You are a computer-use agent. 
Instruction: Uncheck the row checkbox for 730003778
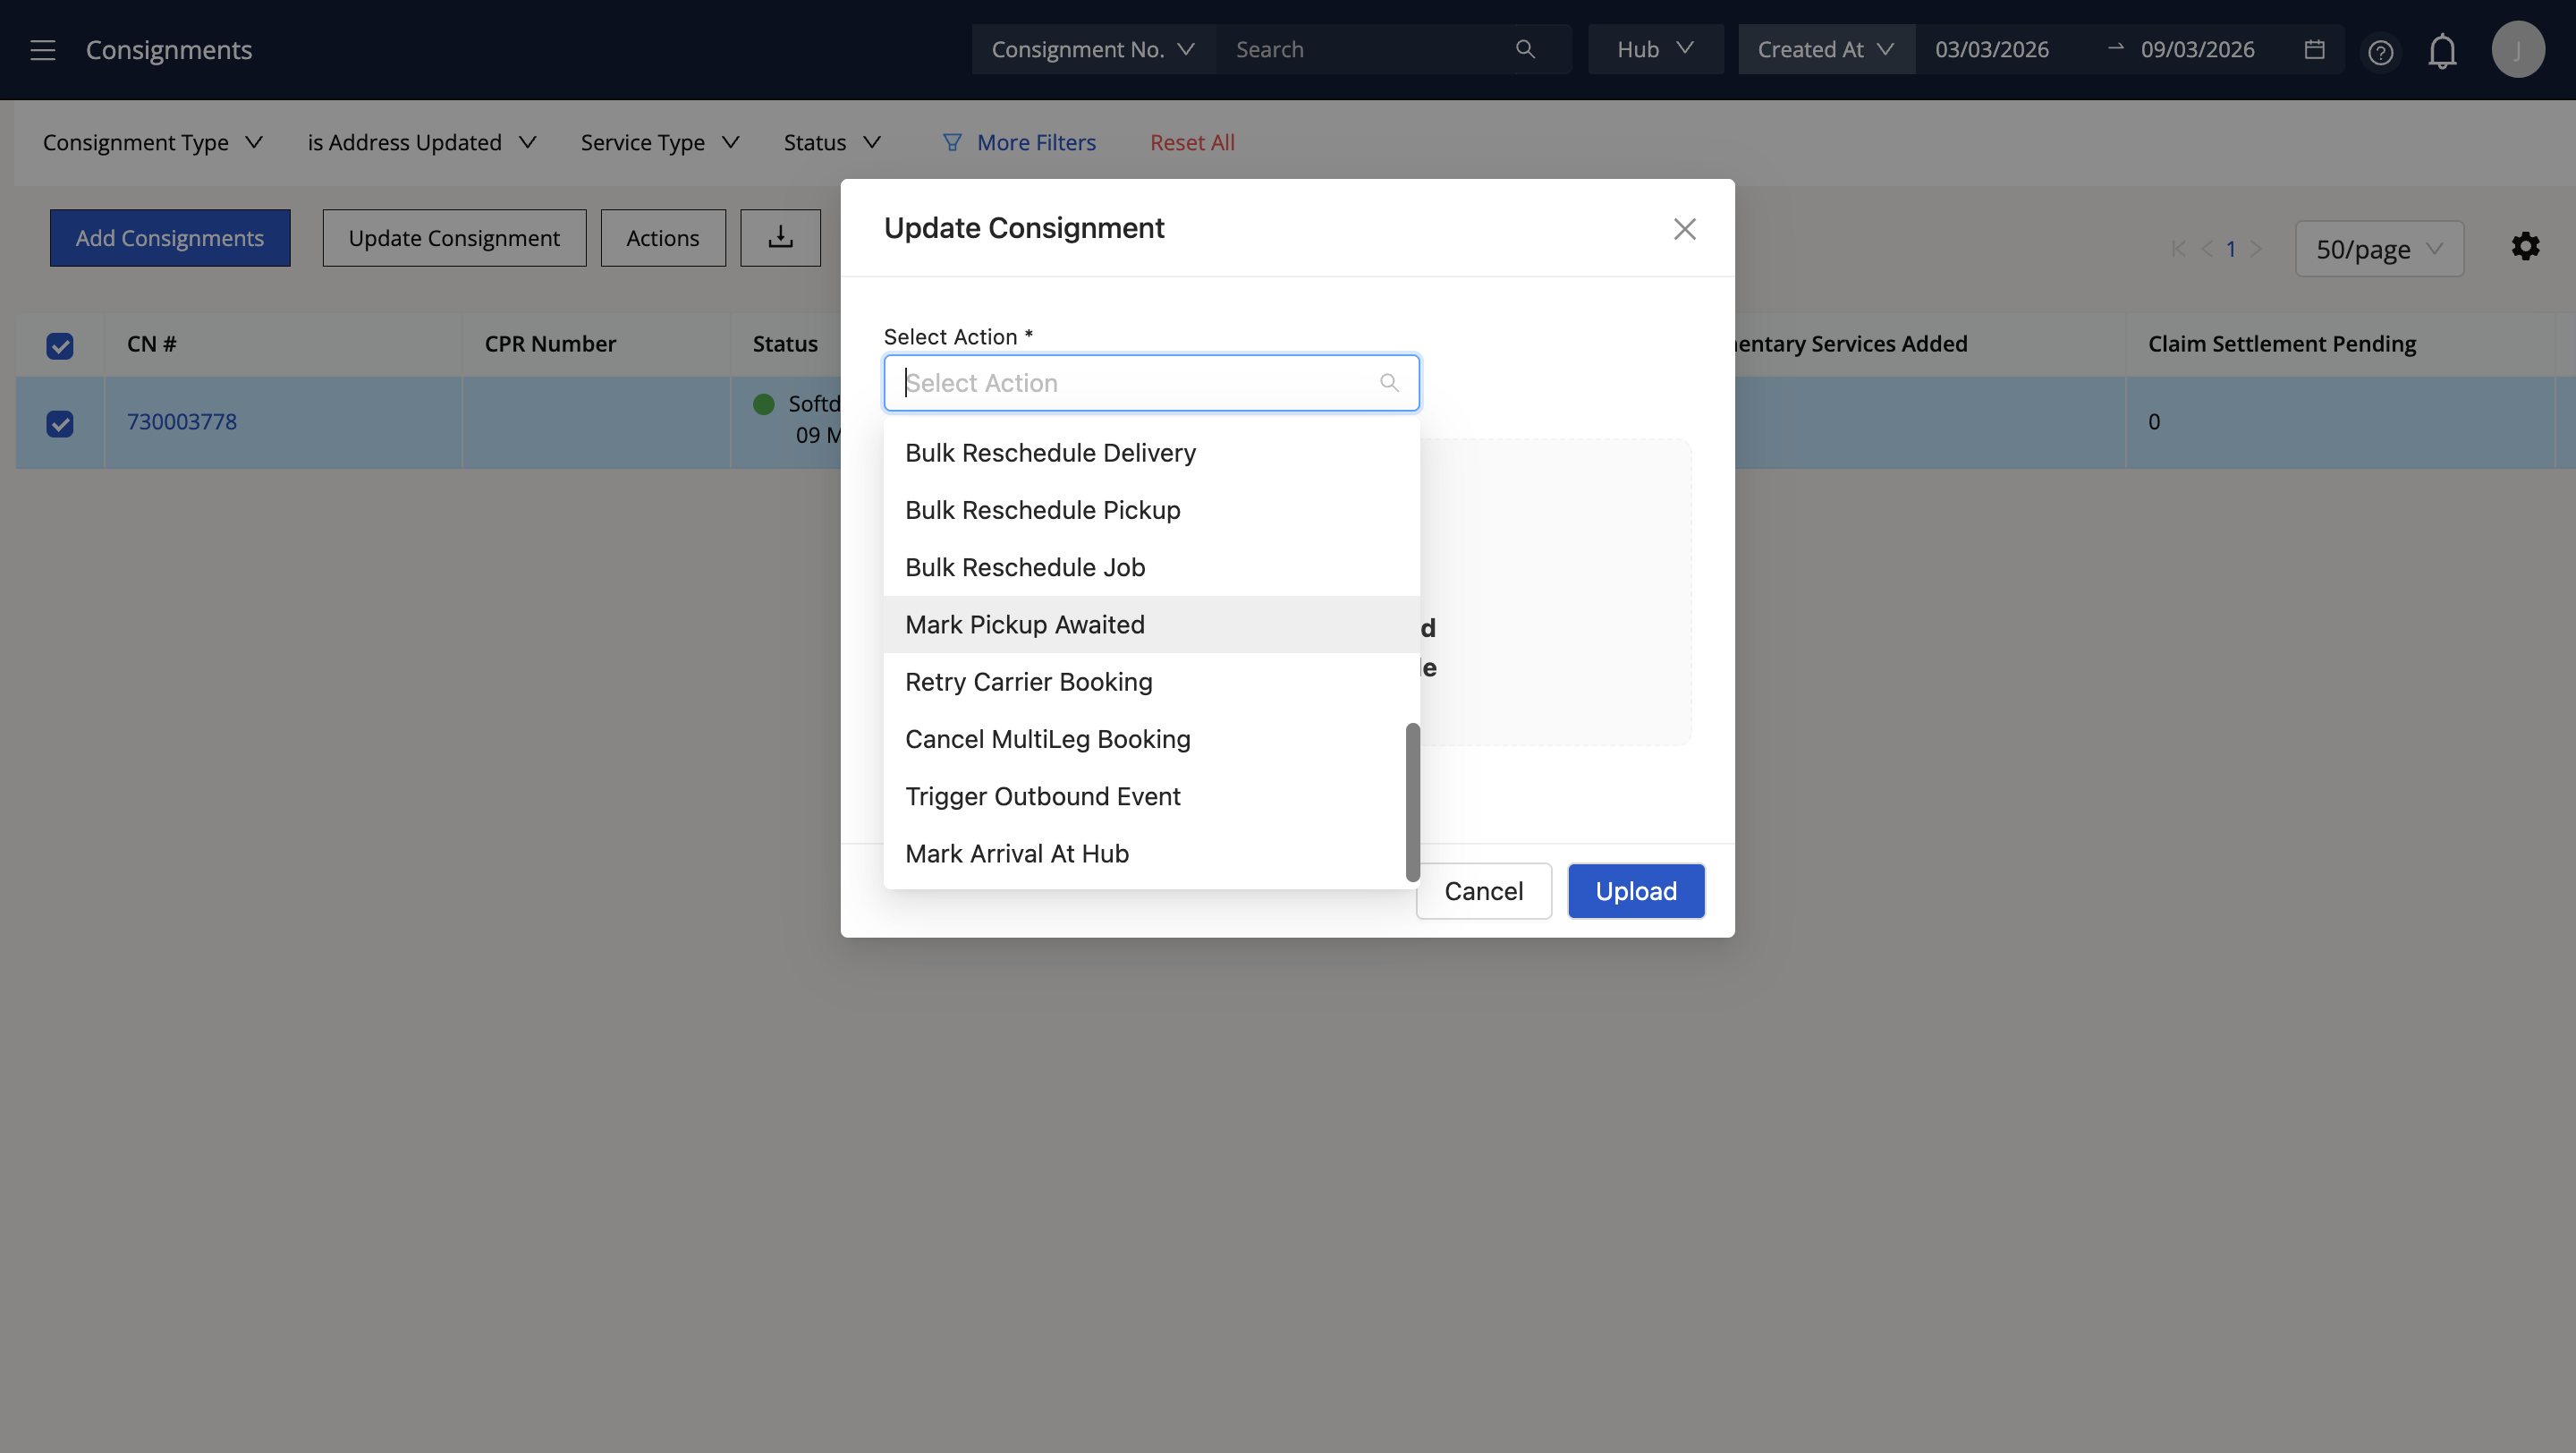point(60,423)
